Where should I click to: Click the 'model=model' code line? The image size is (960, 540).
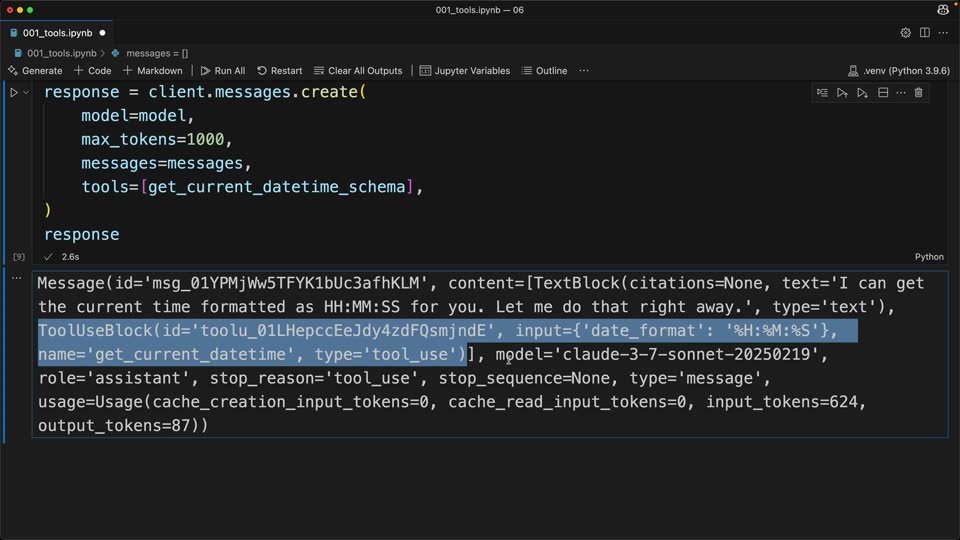pyautogui.click(x=138, y=116)
